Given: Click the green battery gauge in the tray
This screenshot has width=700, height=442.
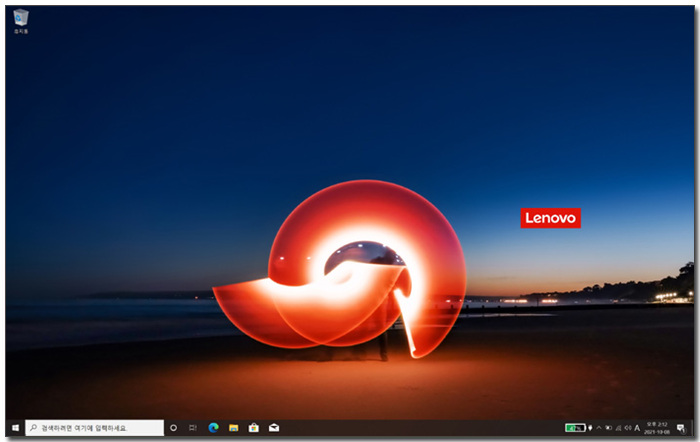Looking at the screenshot, I should click(575, 427).
